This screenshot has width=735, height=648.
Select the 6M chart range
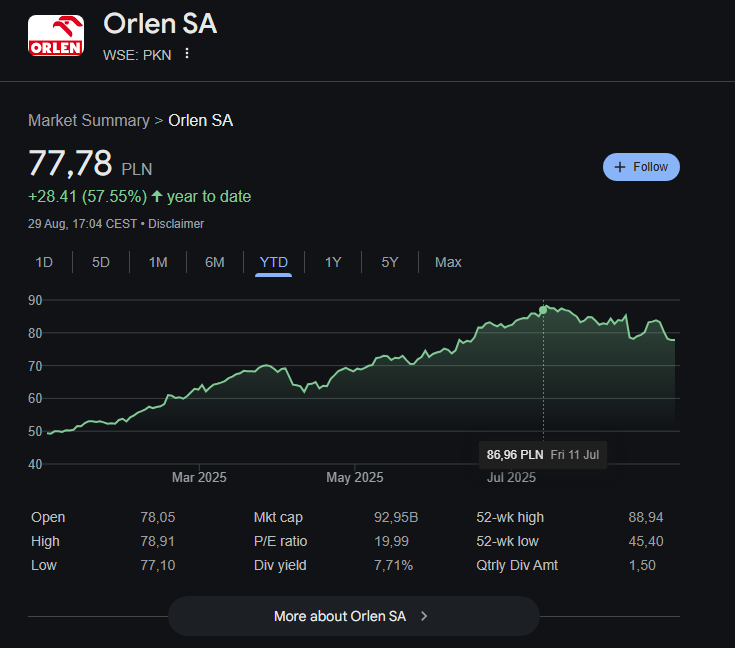tap(215, 262)
